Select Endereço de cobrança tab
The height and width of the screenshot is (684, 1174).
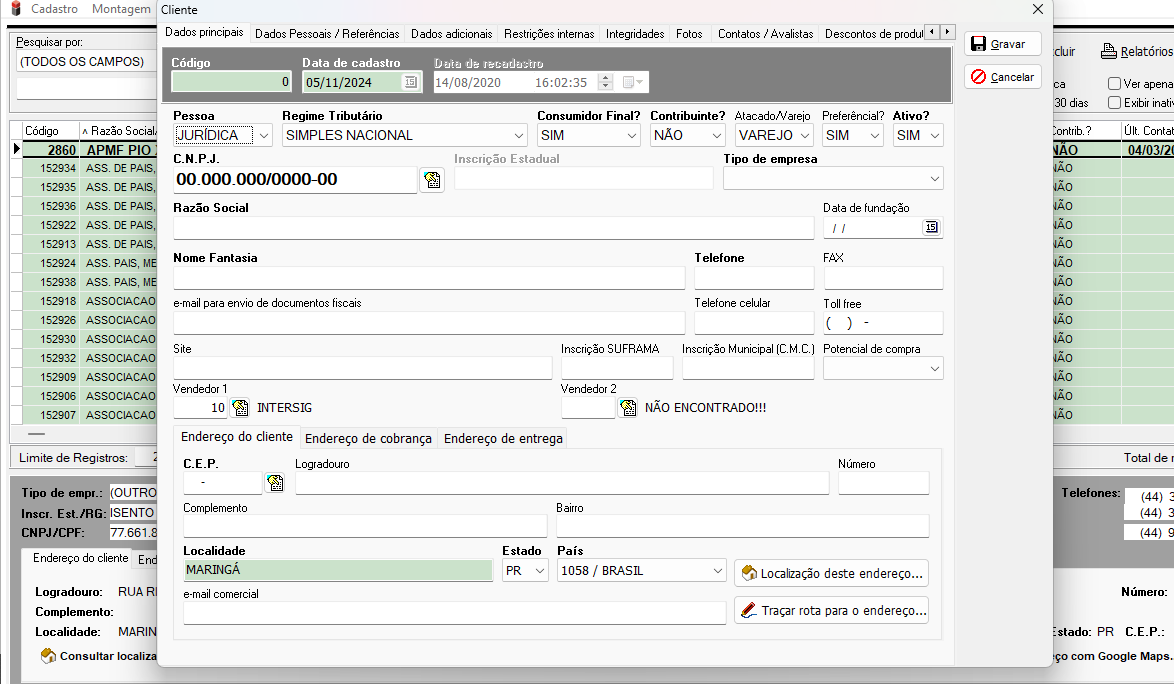(x=368, y=439)
